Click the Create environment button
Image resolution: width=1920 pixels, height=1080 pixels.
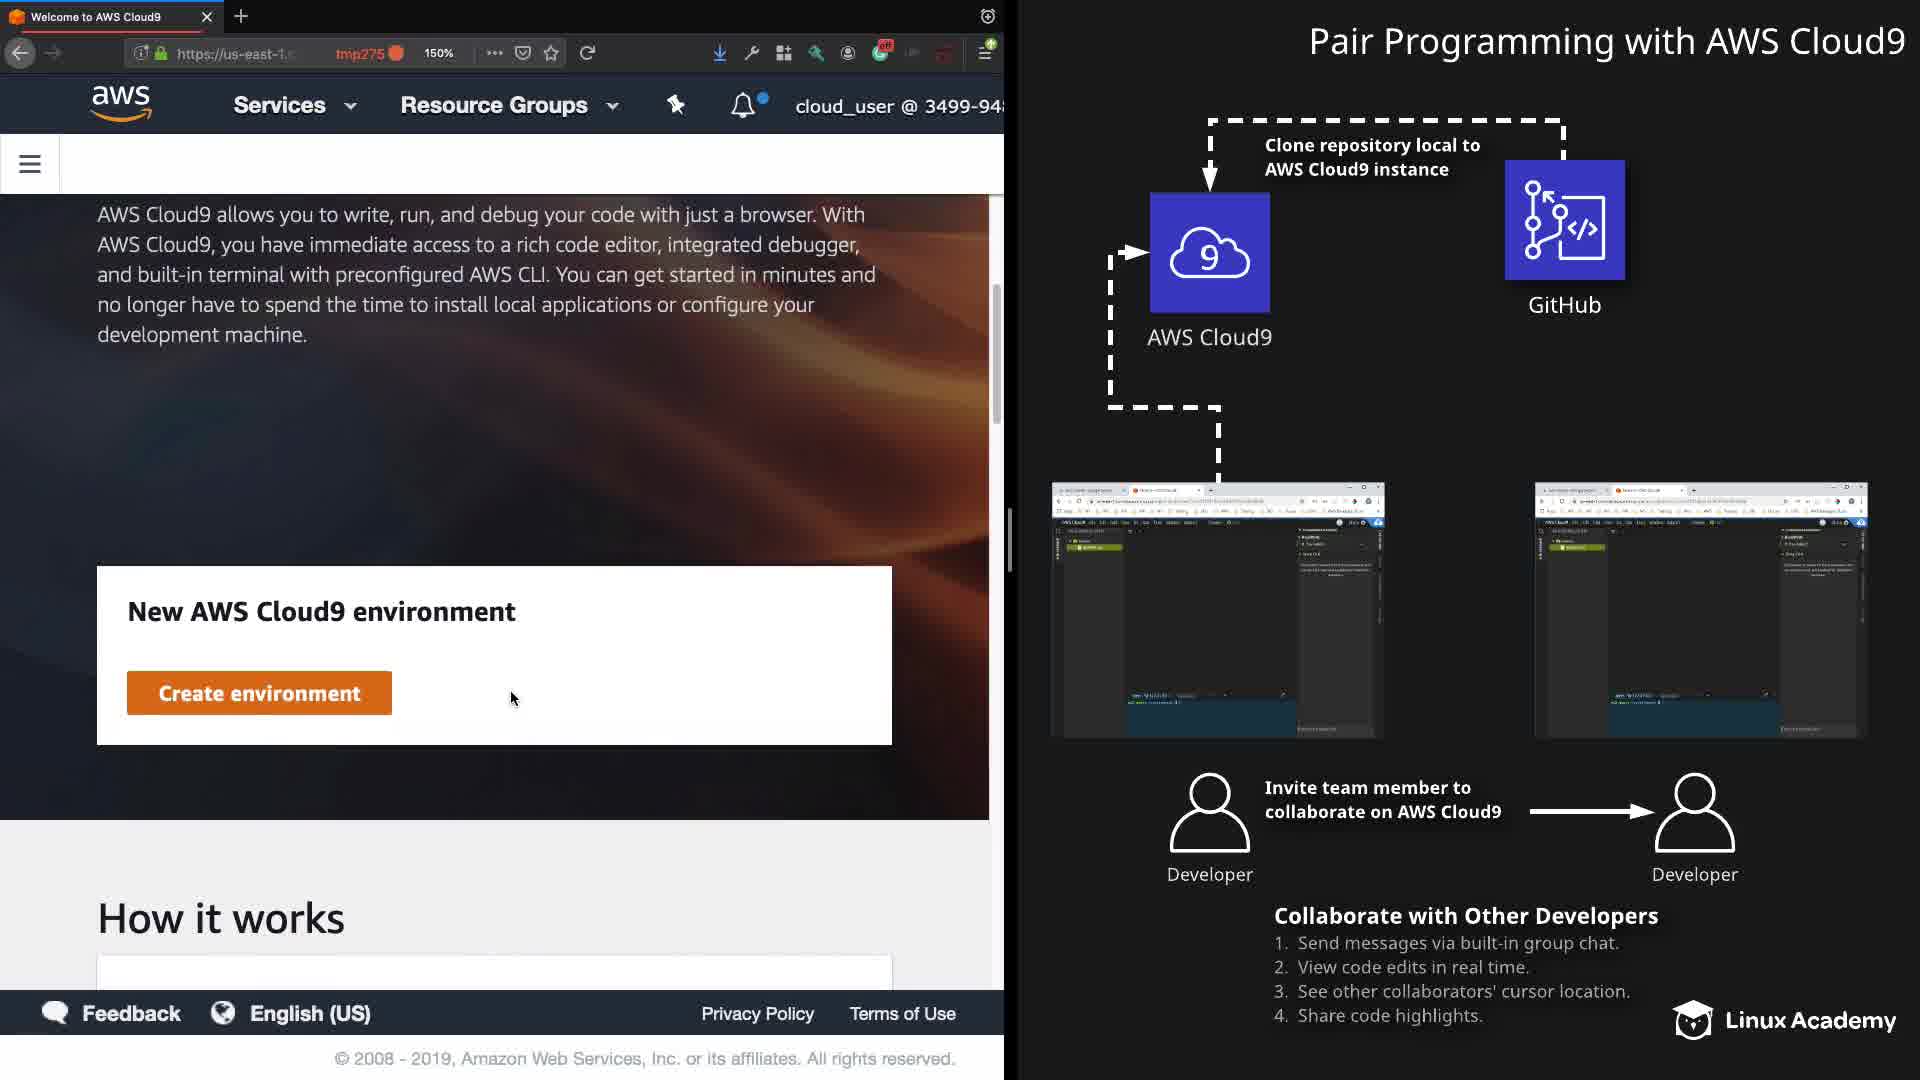(259, 693)
